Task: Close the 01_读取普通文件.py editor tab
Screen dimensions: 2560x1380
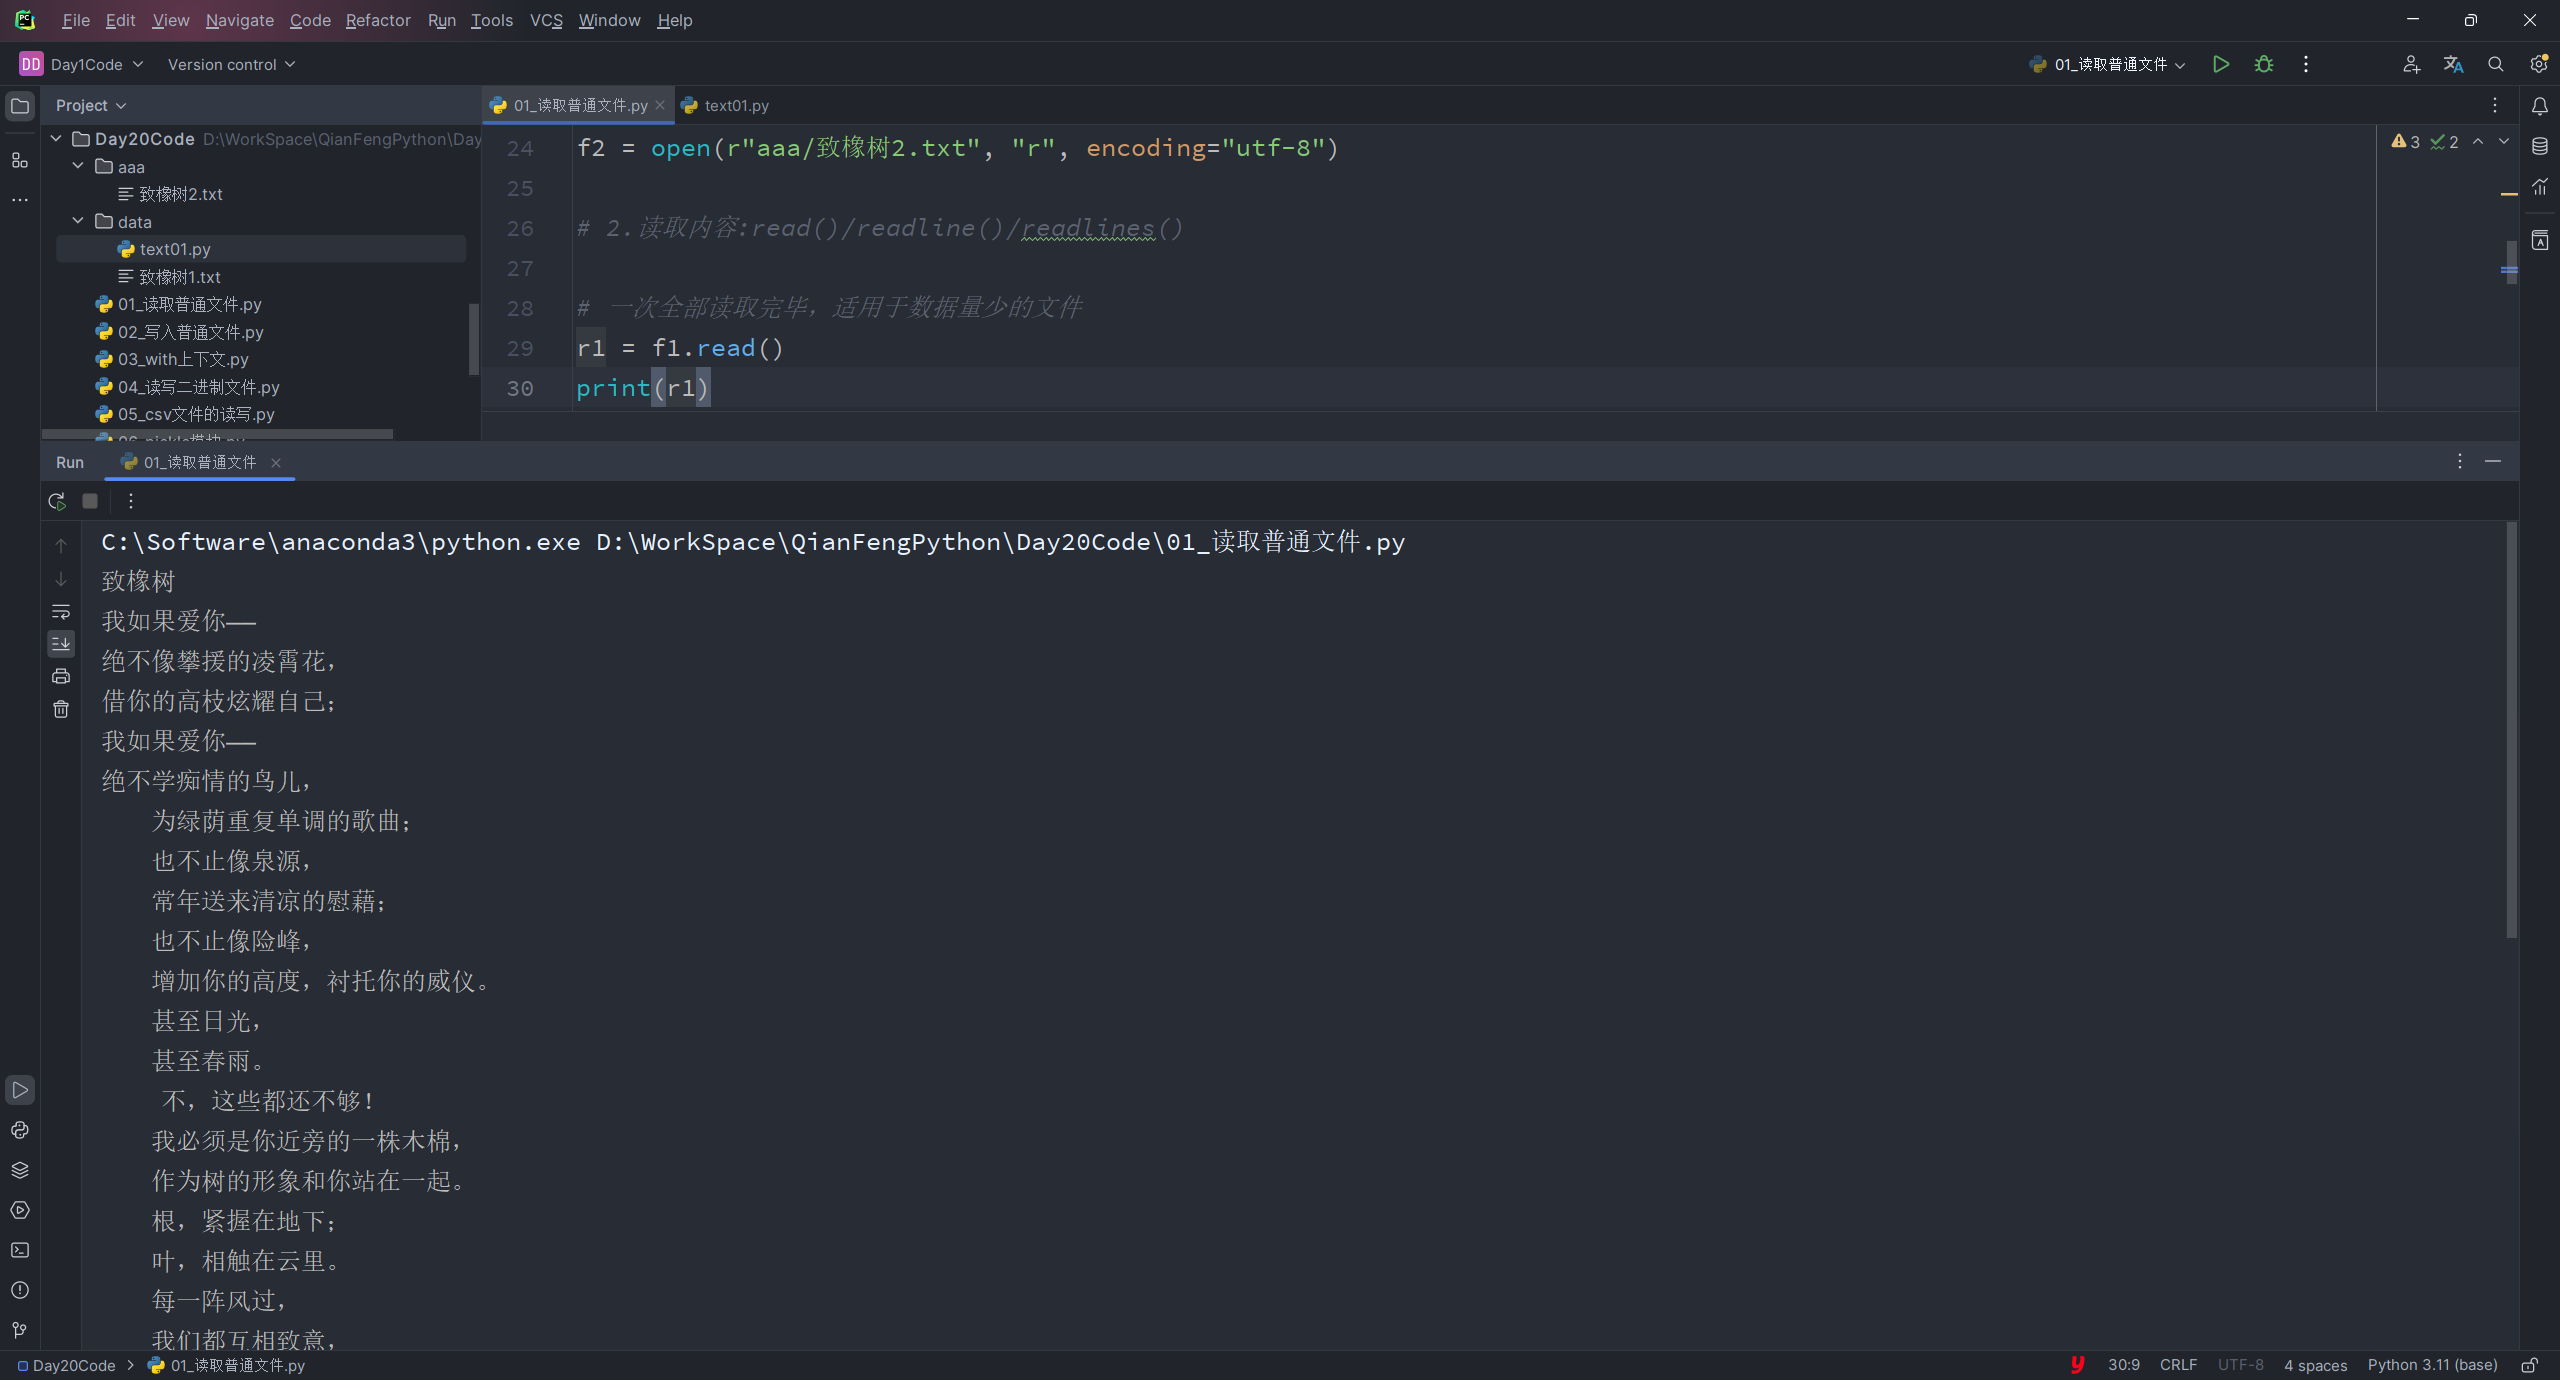Action: click(x=660, y=105)
